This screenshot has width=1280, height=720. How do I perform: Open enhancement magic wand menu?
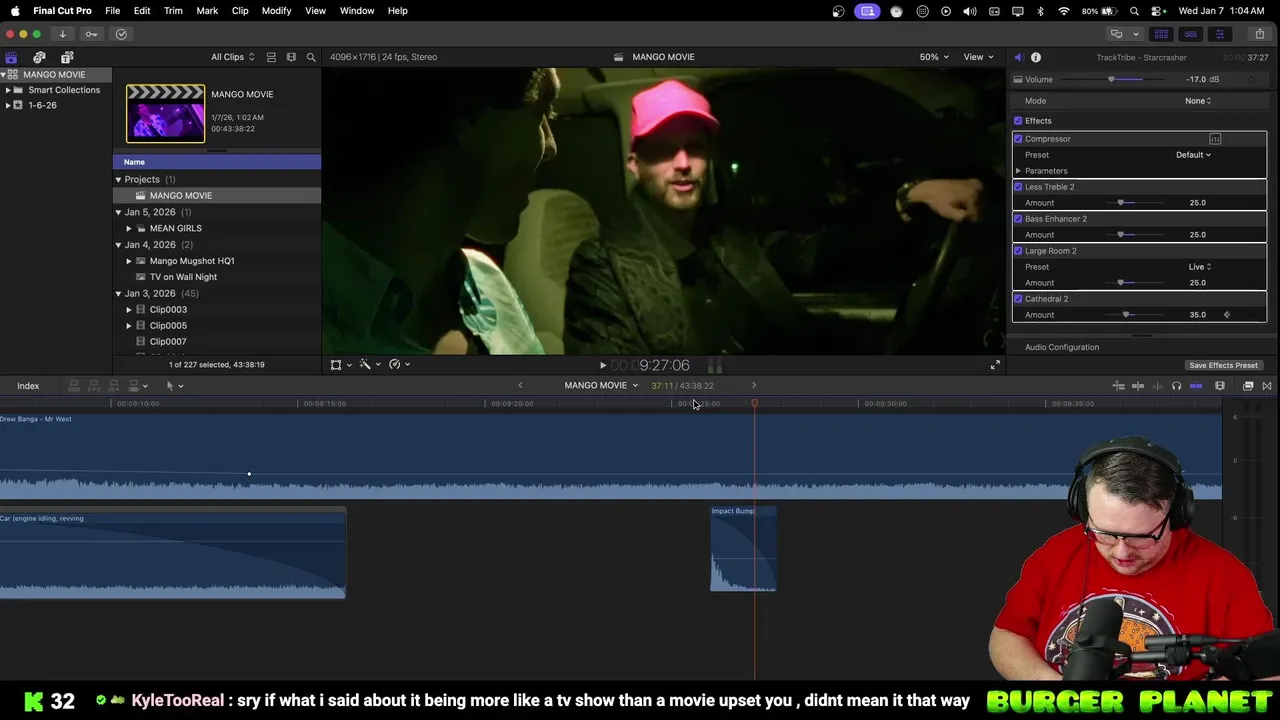click(x=369, y=365)
